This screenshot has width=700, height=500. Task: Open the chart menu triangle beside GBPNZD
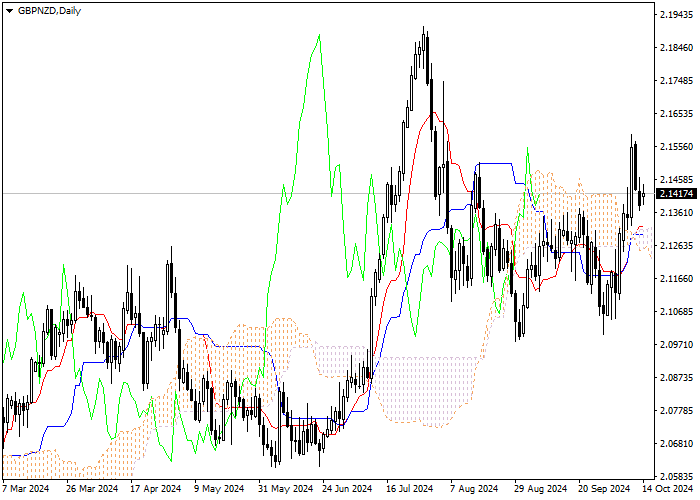point(9,11)
